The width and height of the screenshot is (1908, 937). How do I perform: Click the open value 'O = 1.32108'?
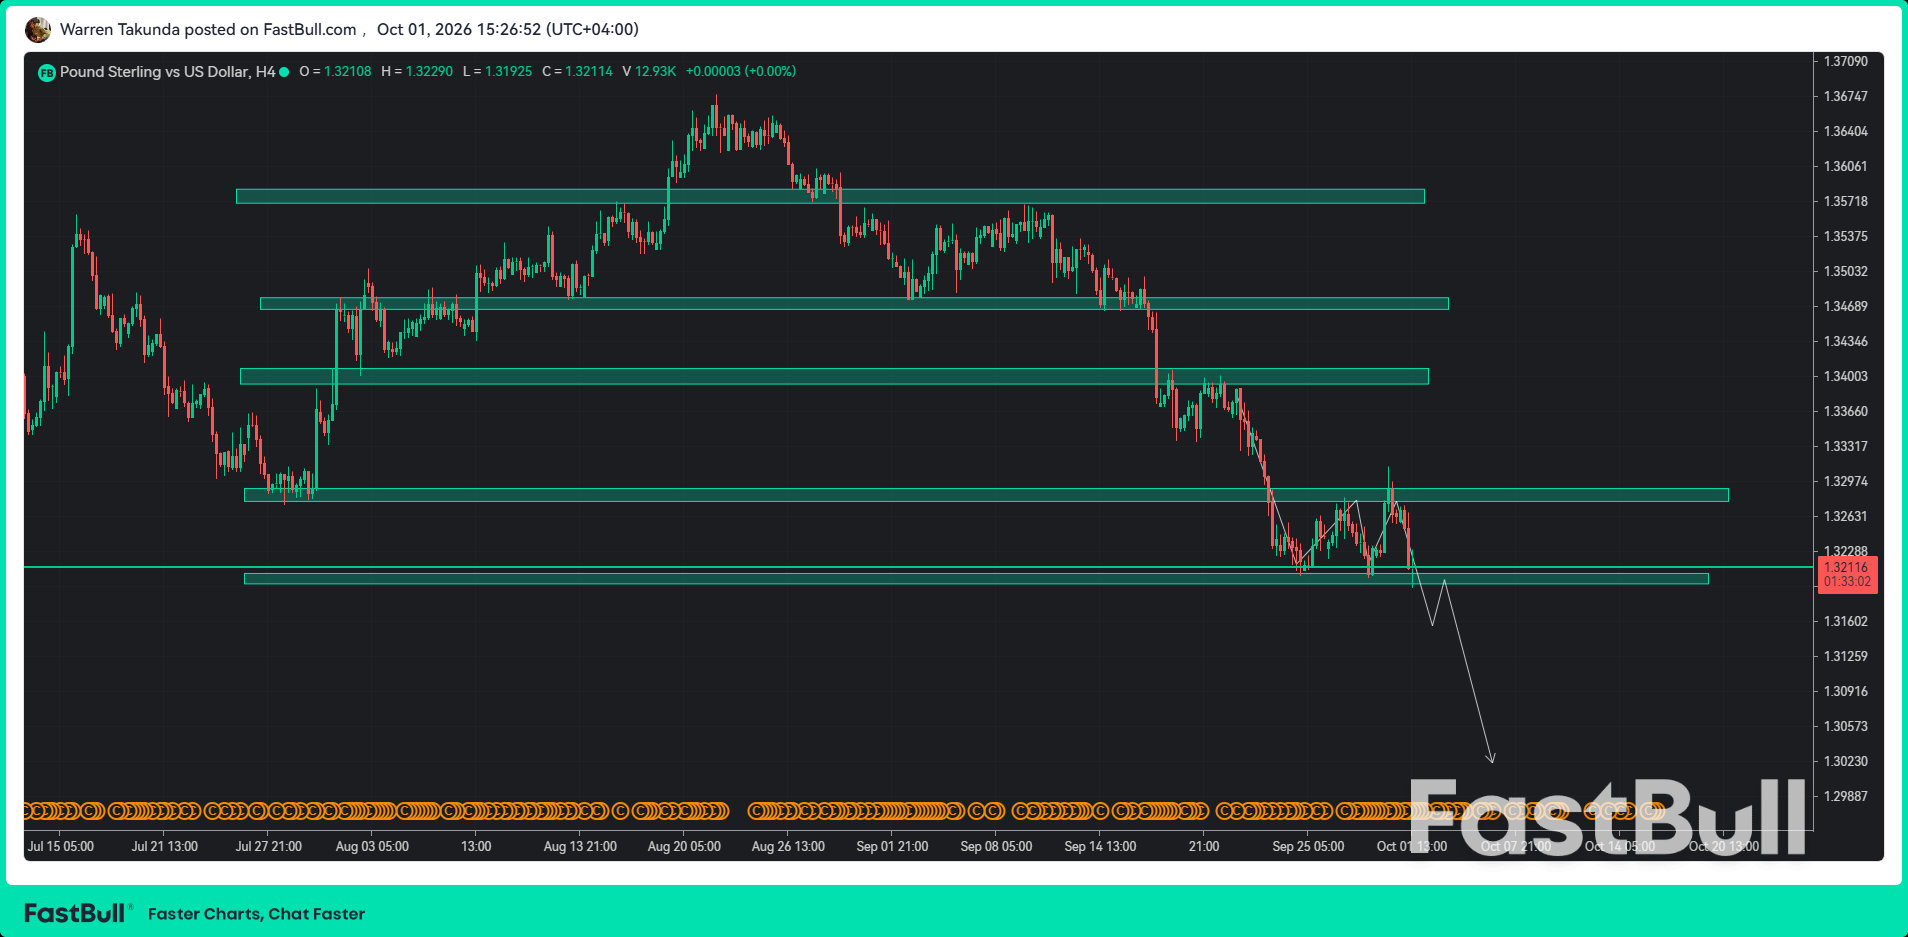335,72
